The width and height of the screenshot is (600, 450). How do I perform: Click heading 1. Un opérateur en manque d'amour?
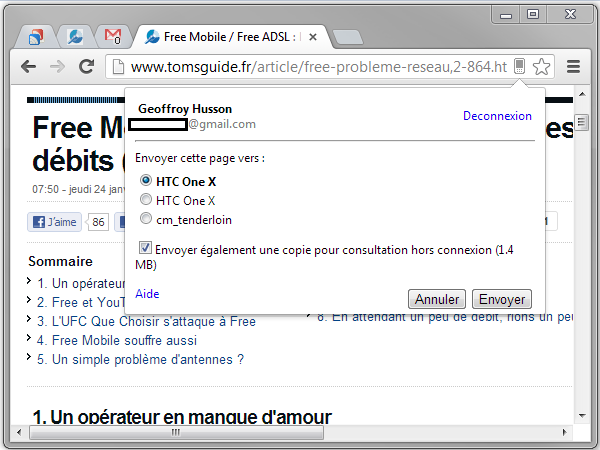(x=182, y=416)
